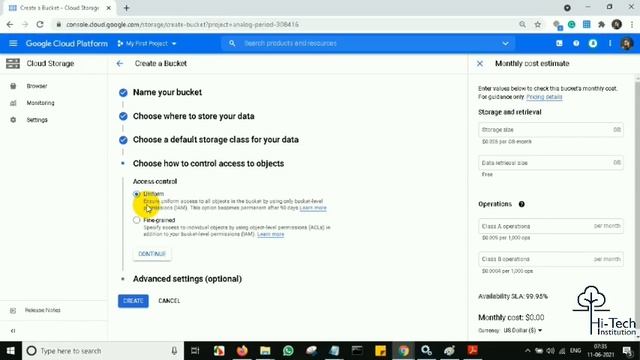Image resolution: width=640 pixels, height=360 pixels.
Task: Expand the search bar dropdown arrow
Action: 505,43
